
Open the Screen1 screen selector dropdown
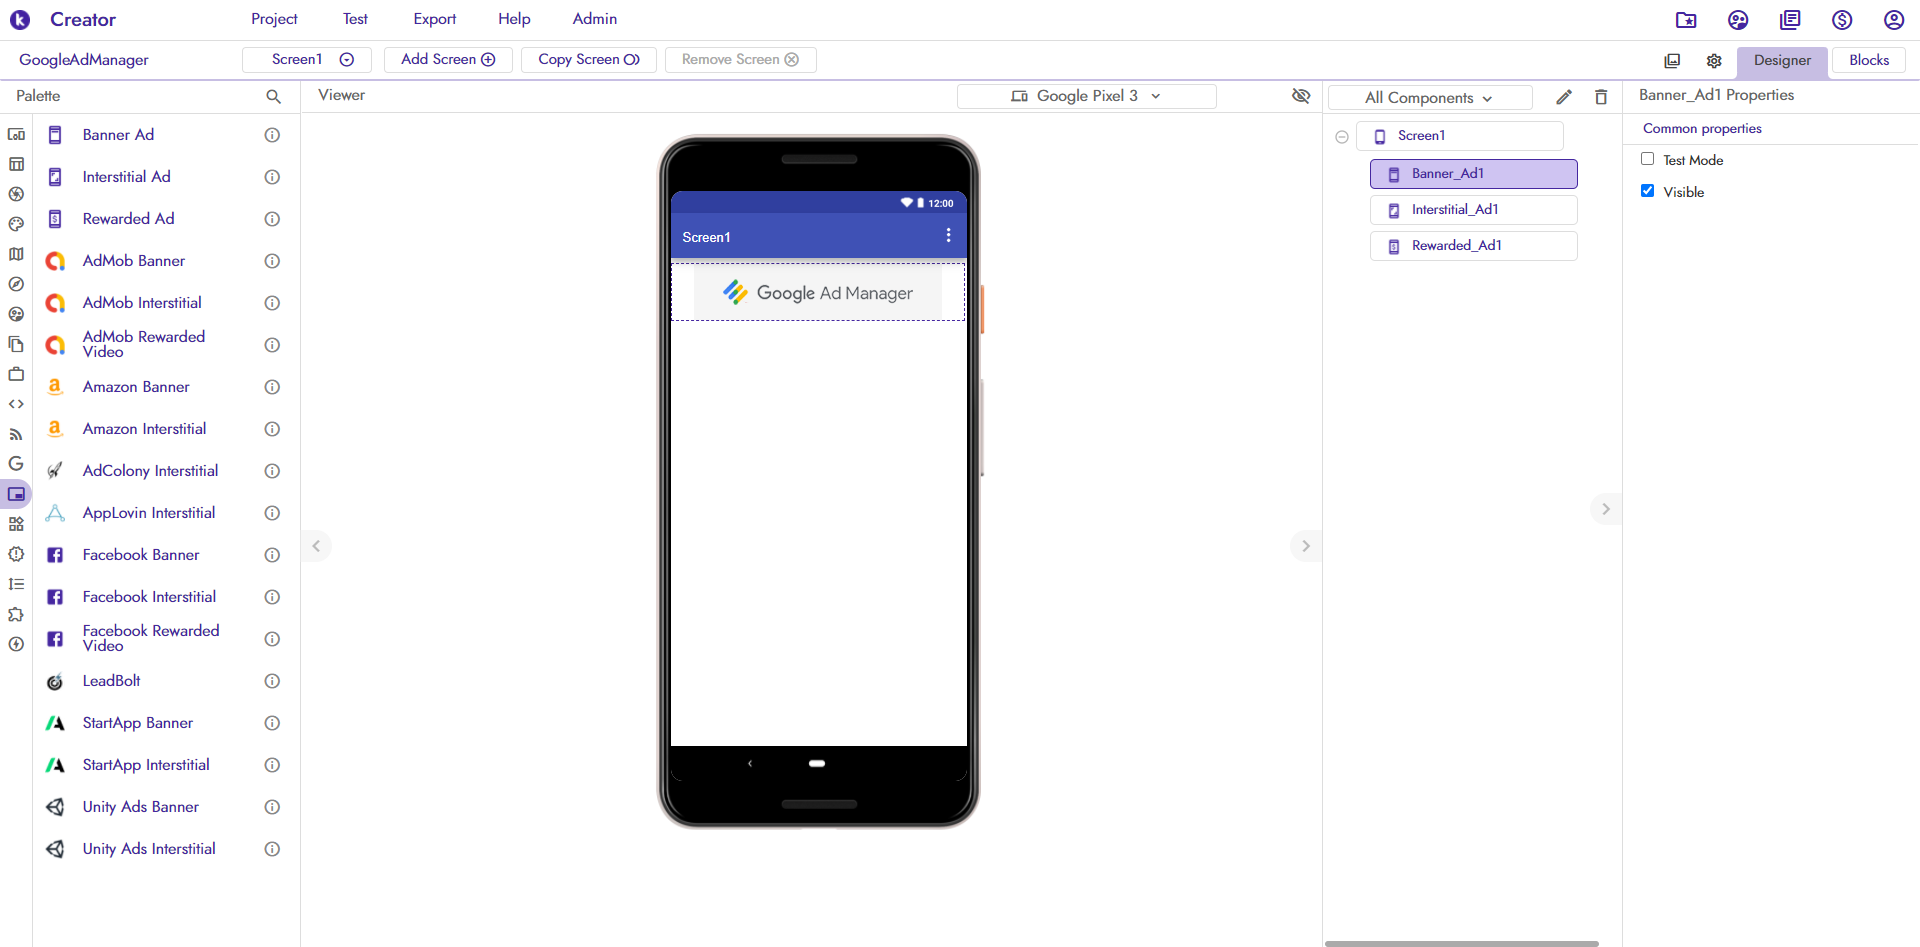coord(307,60)
